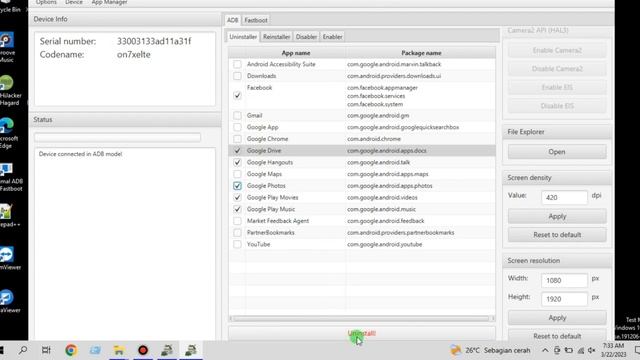
Task: Tick the Google Chrome checkbox
Action: tap(237, 139)
